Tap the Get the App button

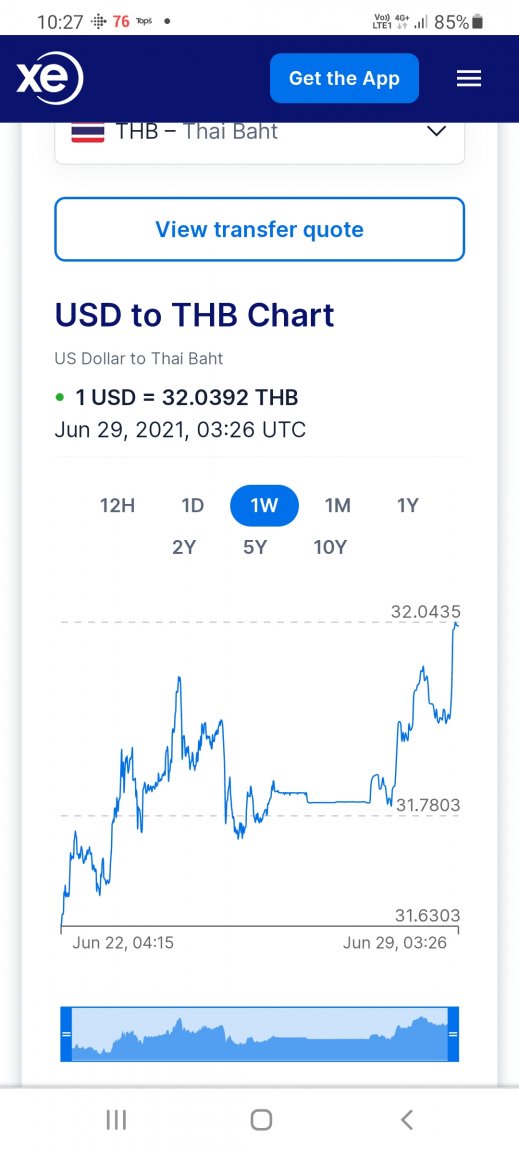(x=344, y=79)
